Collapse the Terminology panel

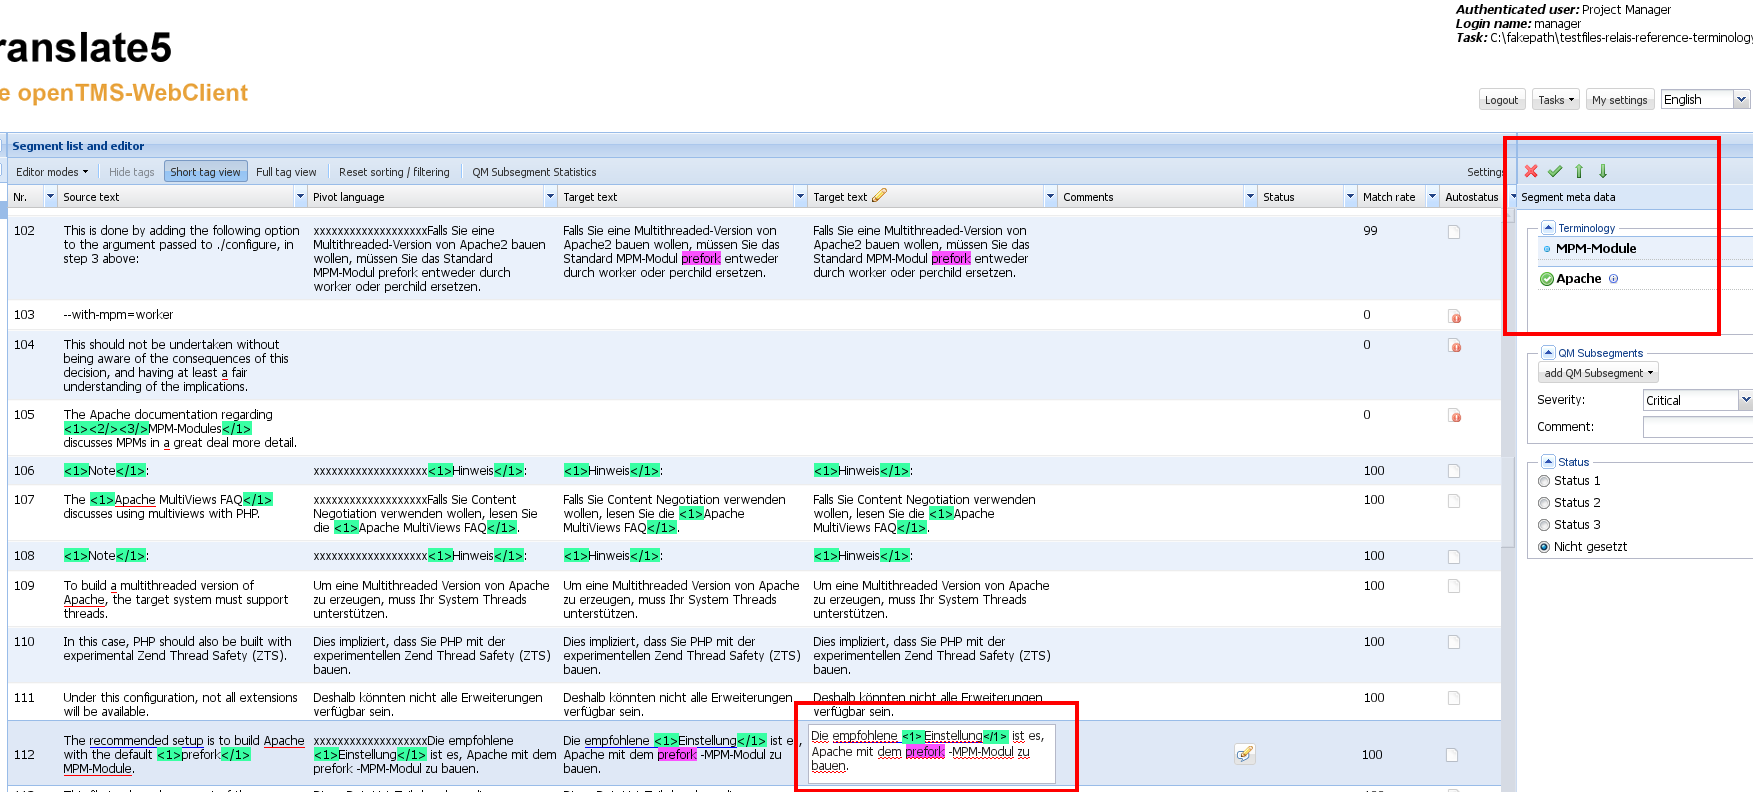tap(1548, 228)
